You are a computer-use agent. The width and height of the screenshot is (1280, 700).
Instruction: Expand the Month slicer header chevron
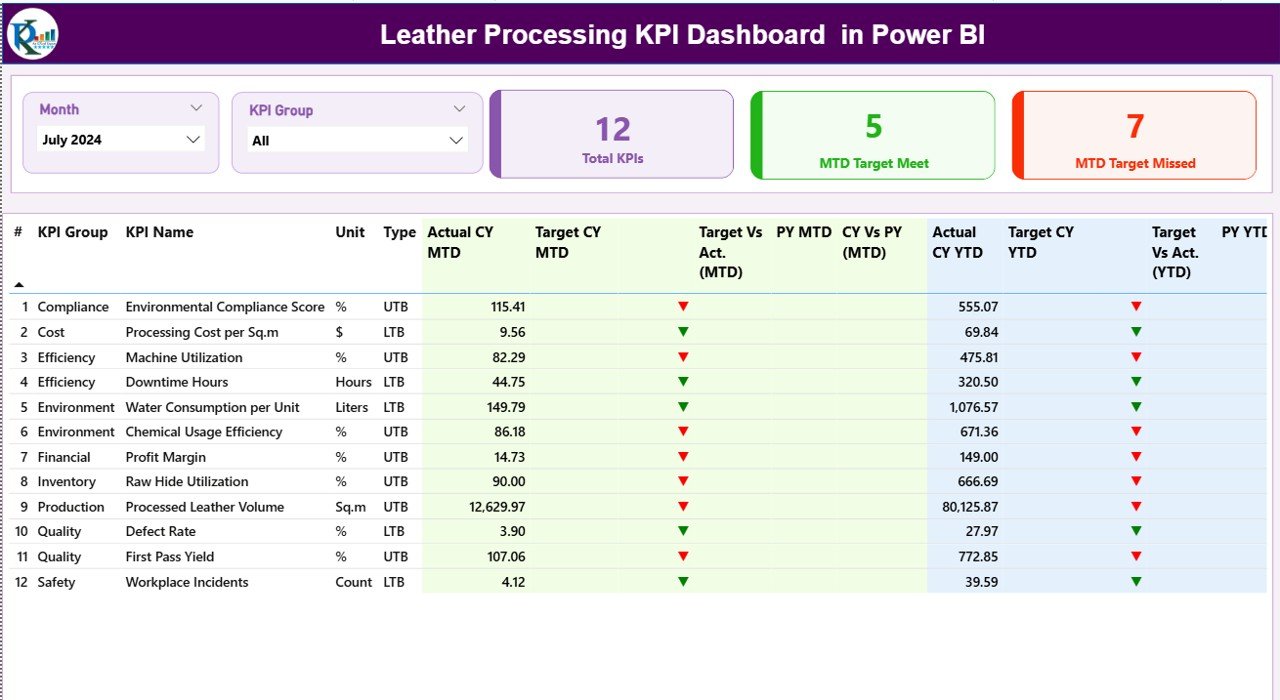[x=196, y=108]
